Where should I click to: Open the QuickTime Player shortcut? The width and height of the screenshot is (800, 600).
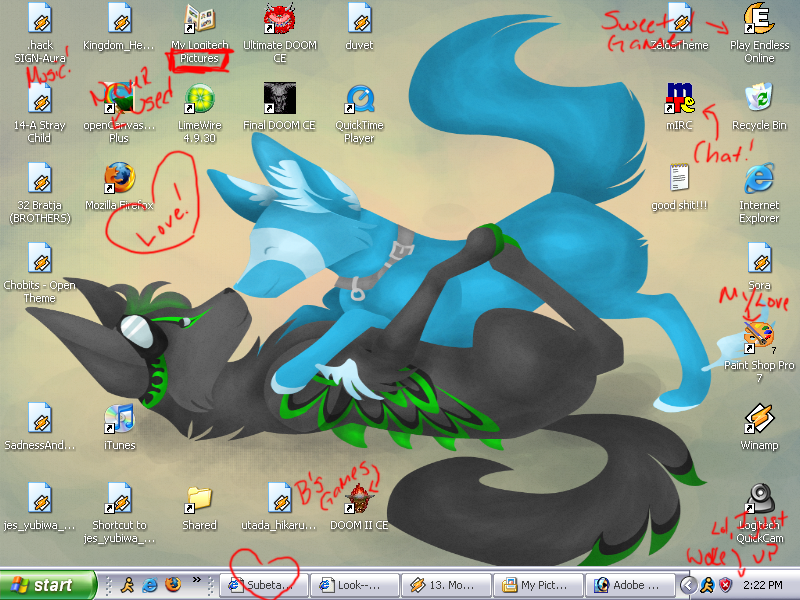click(360, 98)
